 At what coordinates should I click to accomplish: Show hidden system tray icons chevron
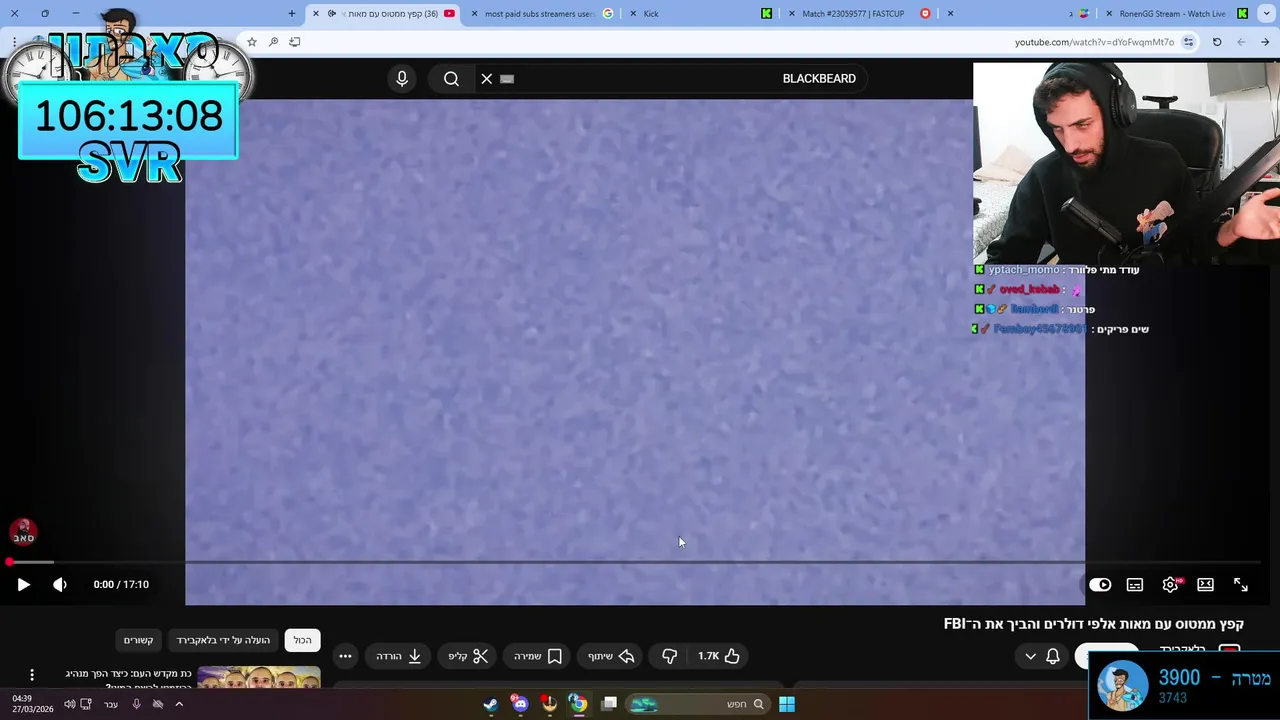[x=179, y=704]
